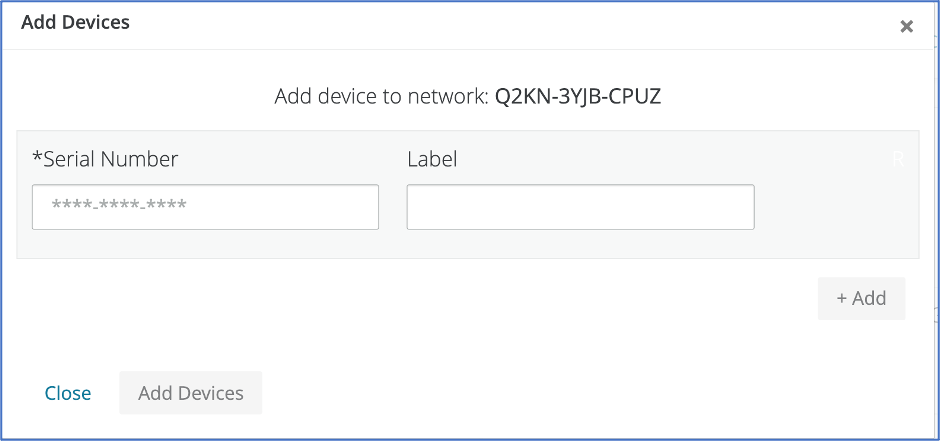This screenshot has height=442, width=940.
Task: Select the network ID Q2KN-3YJB-CPUZ text
Action: point(578,97)
